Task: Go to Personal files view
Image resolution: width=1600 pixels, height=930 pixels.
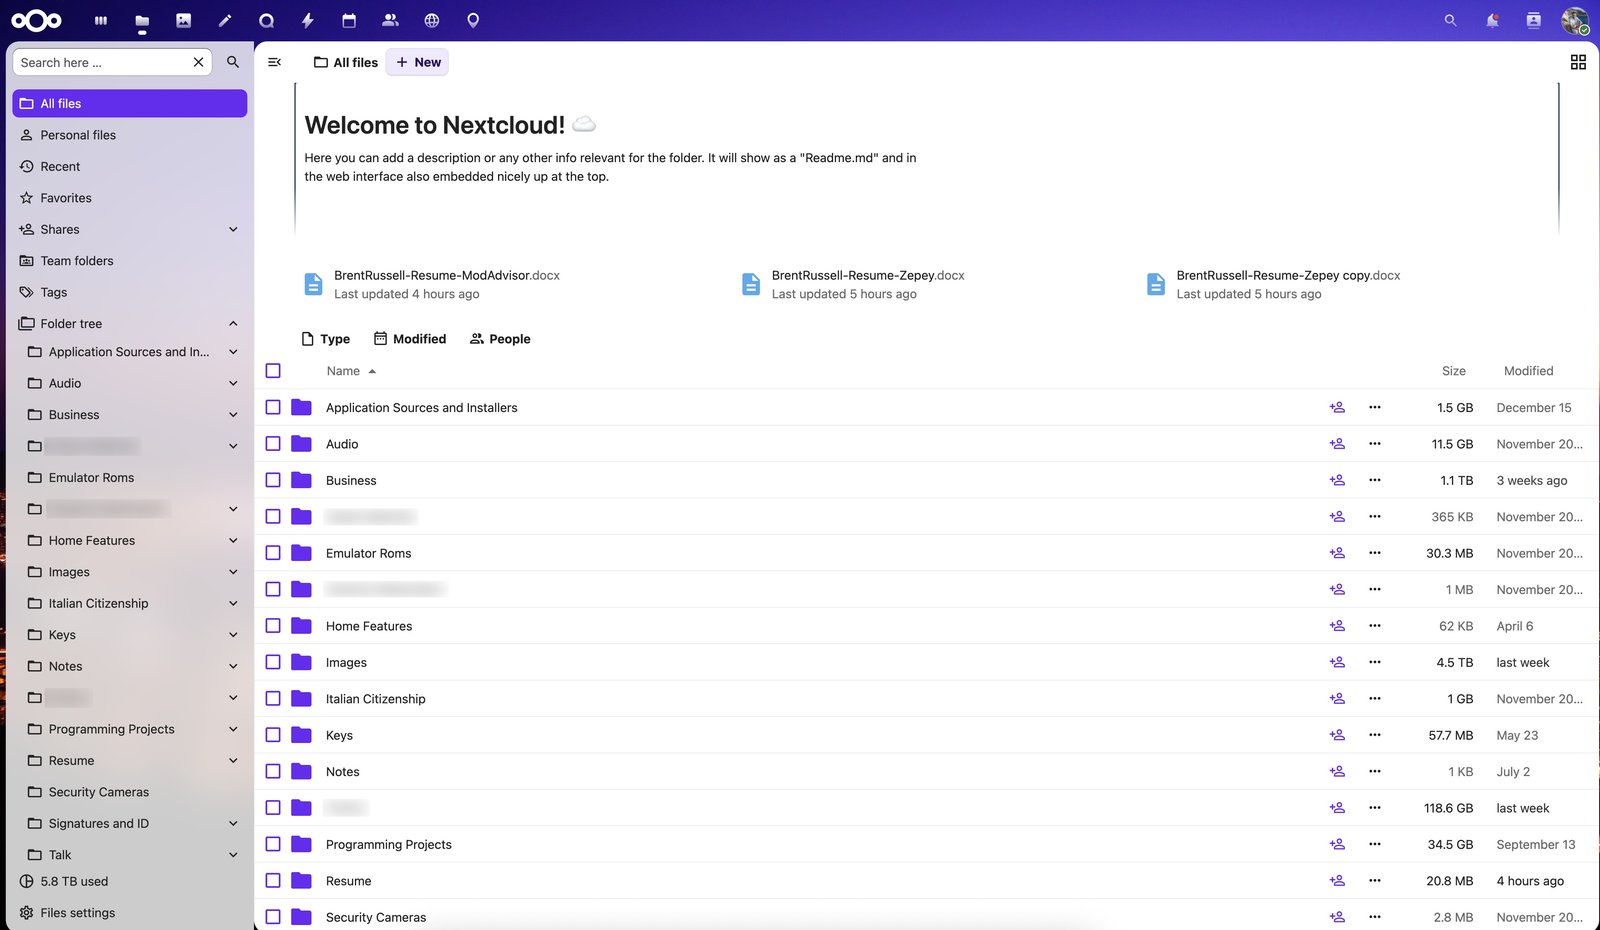Action: pyautogui.click(x=130, y=135)
